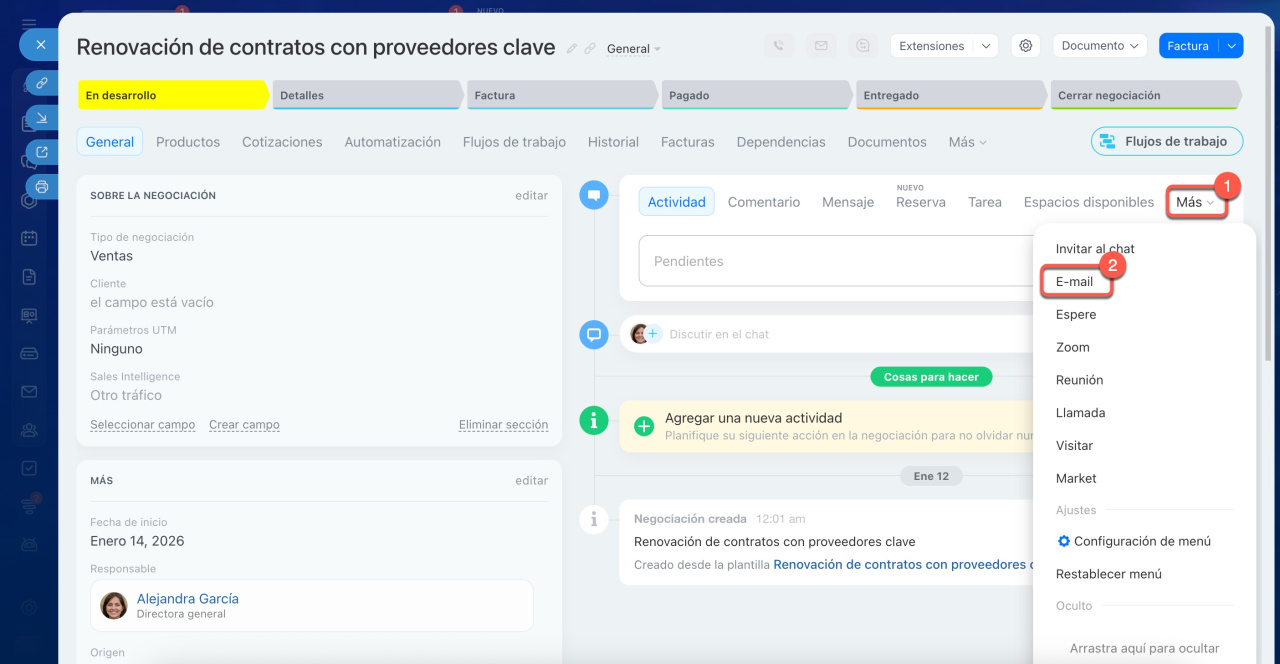Image resolution: width=1280 pixels, height=664 pixels.
Task: Select E-mail from the dropdown menu
Action: point(1074,282)
